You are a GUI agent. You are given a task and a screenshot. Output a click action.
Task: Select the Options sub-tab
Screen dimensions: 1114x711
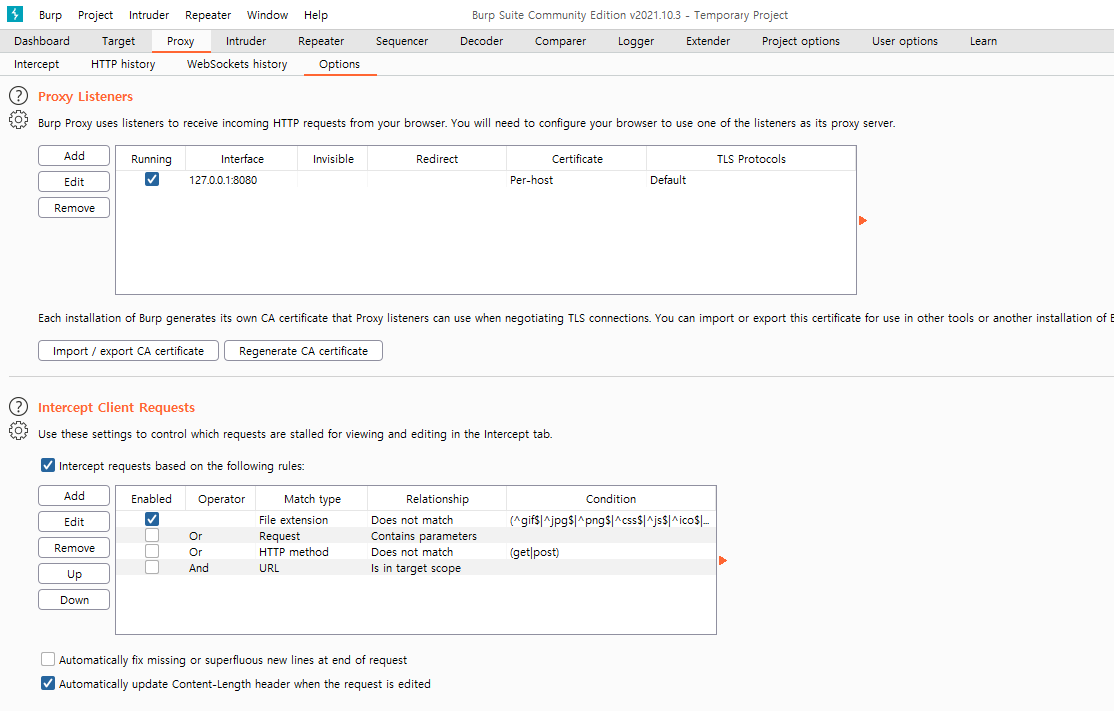(x=340, y=64)
